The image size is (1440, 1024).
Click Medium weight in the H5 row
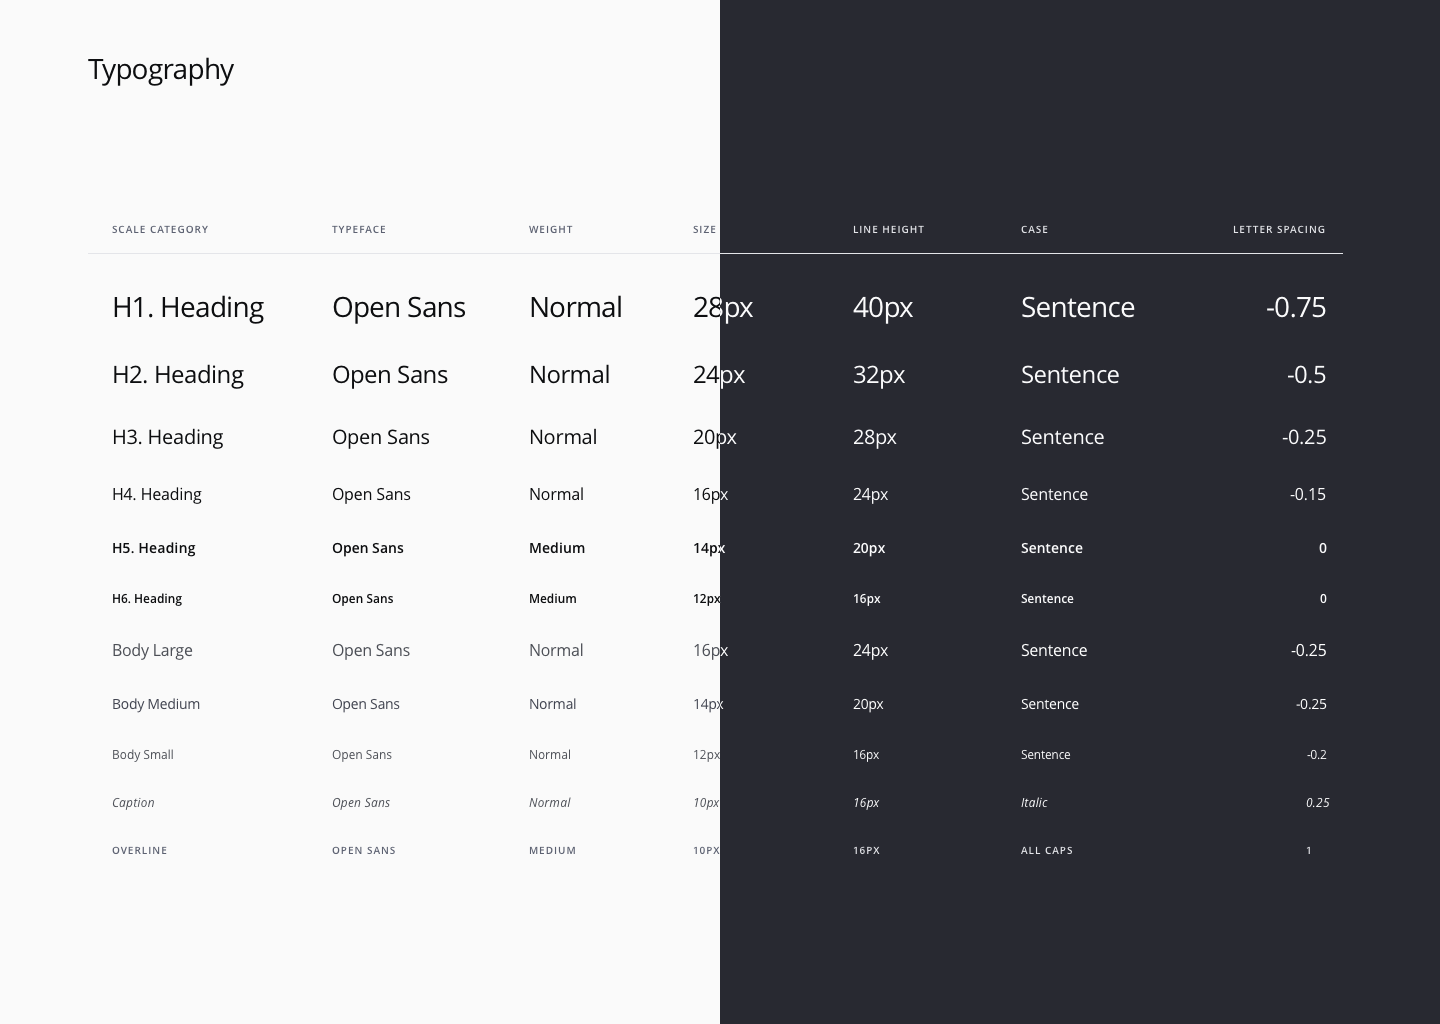pyautogui.click(x=557, y=548)
